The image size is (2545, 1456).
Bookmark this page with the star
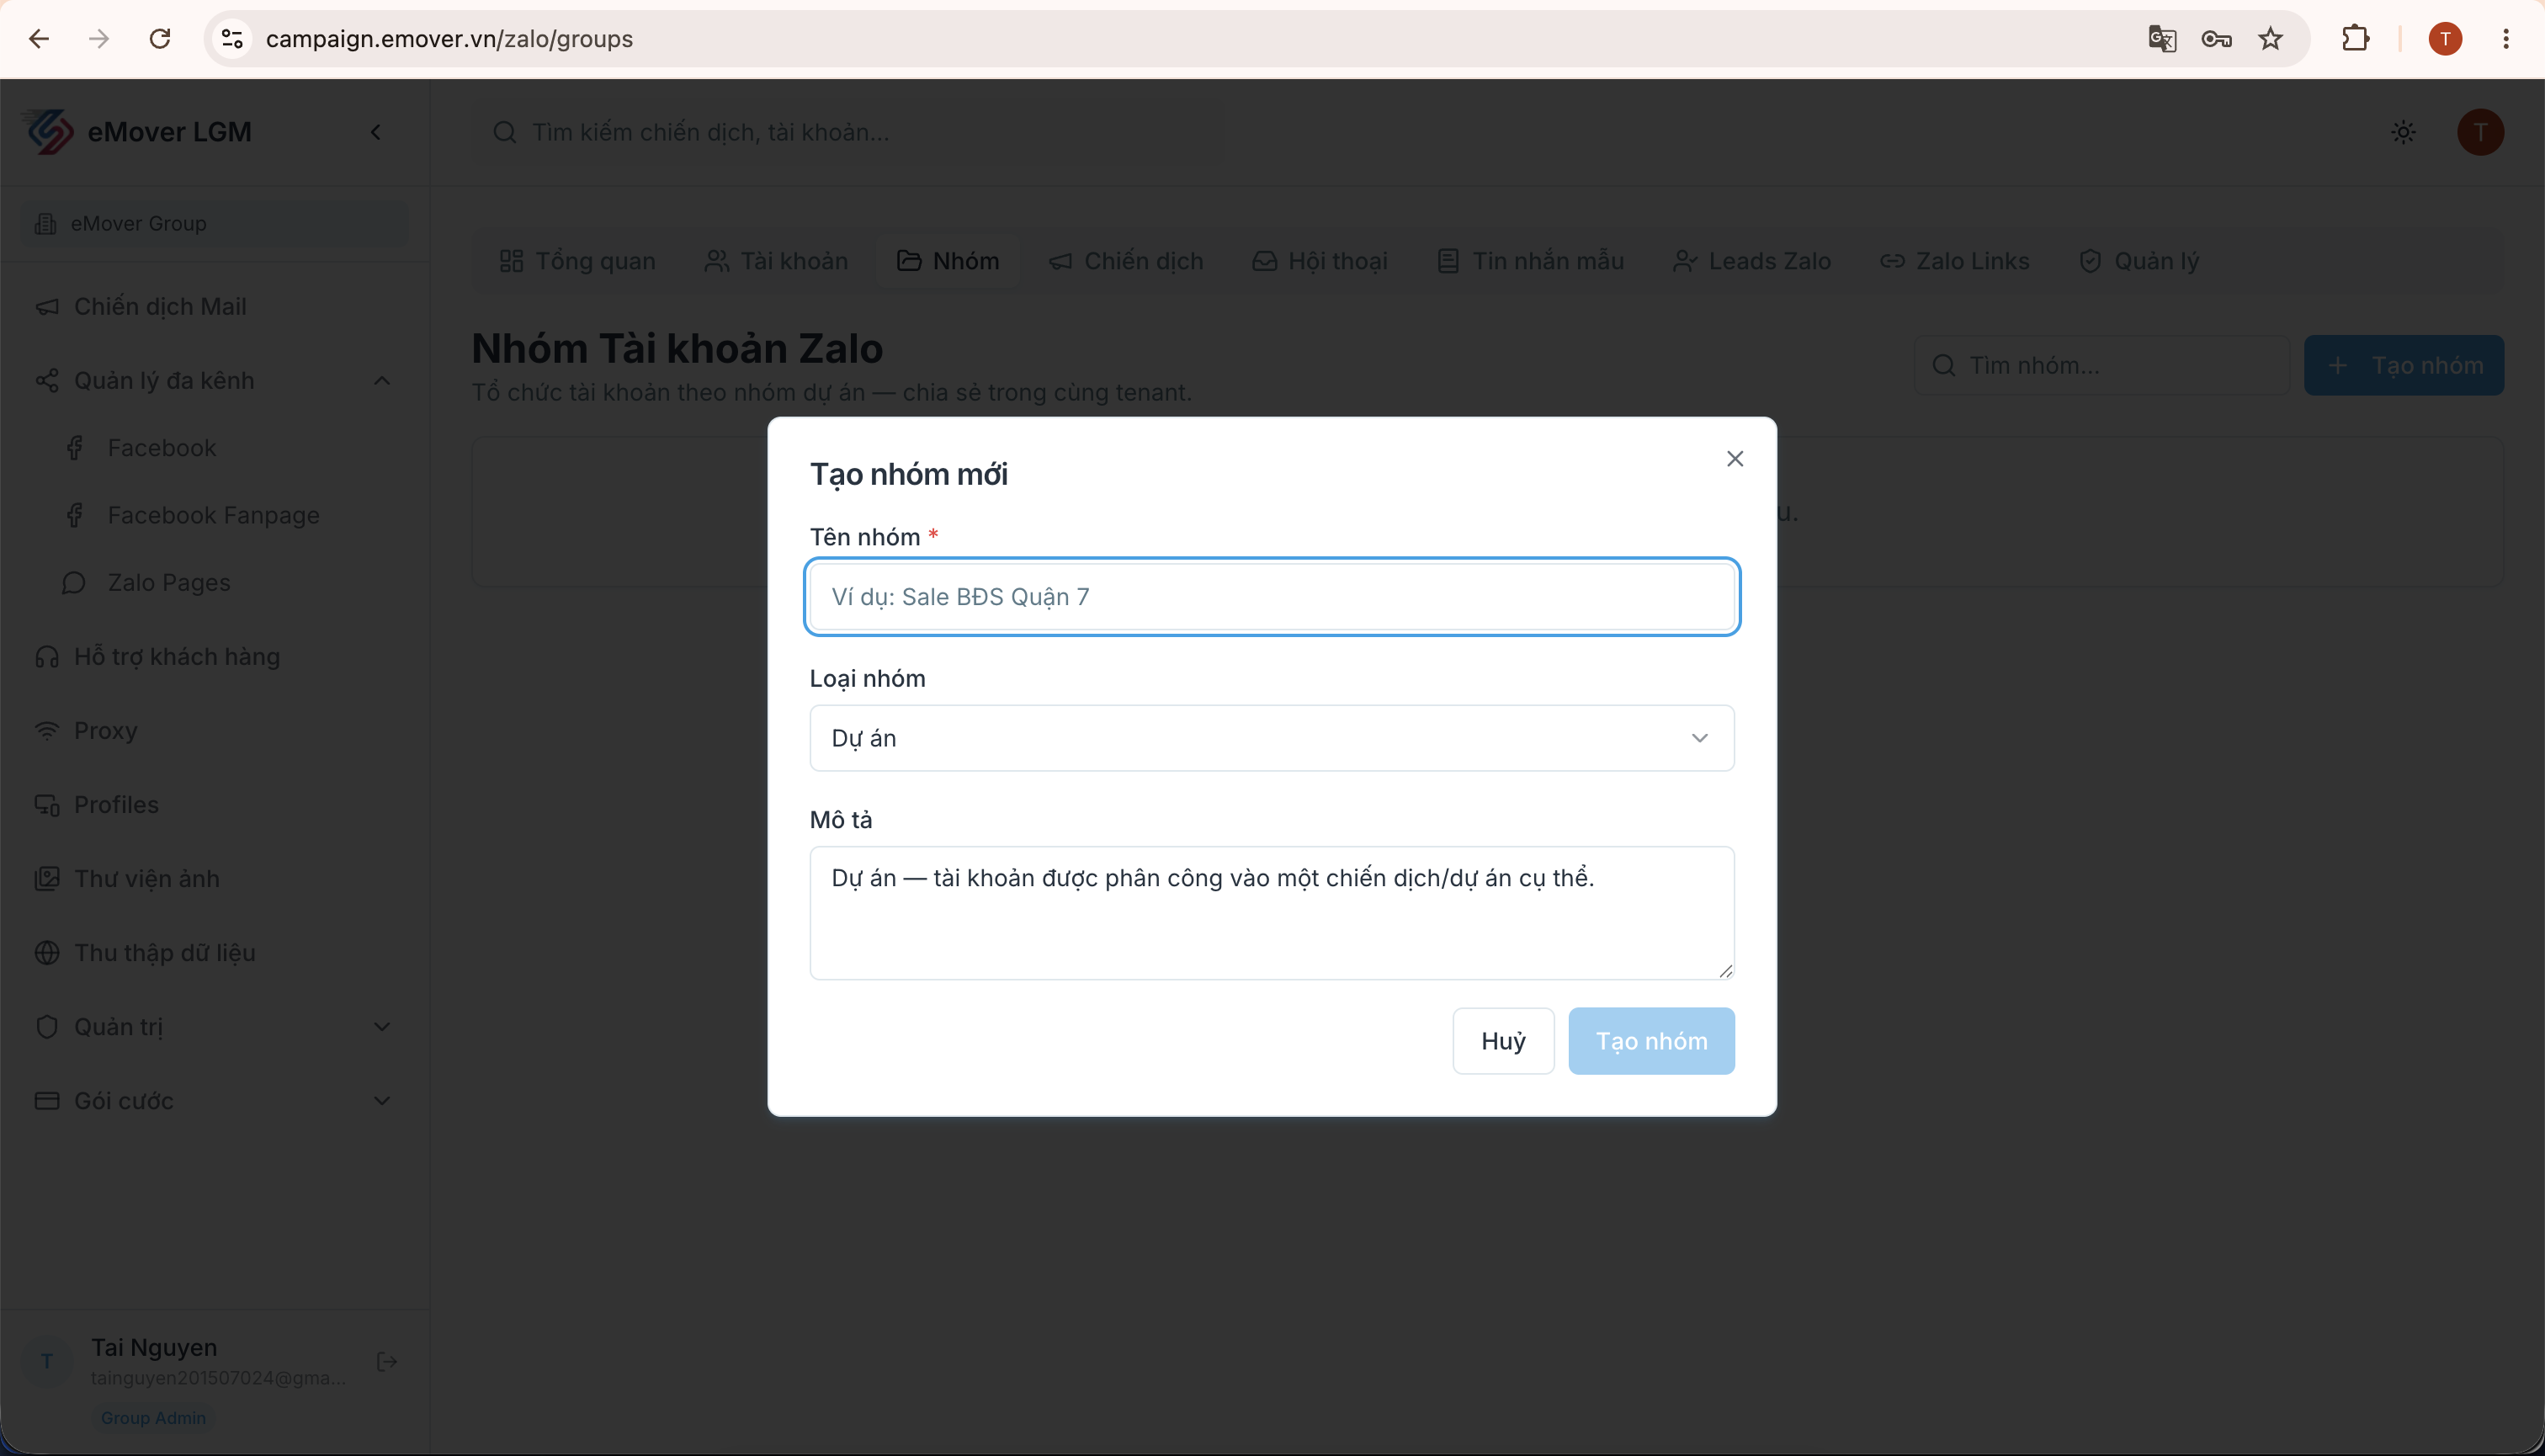point(2270,39)
